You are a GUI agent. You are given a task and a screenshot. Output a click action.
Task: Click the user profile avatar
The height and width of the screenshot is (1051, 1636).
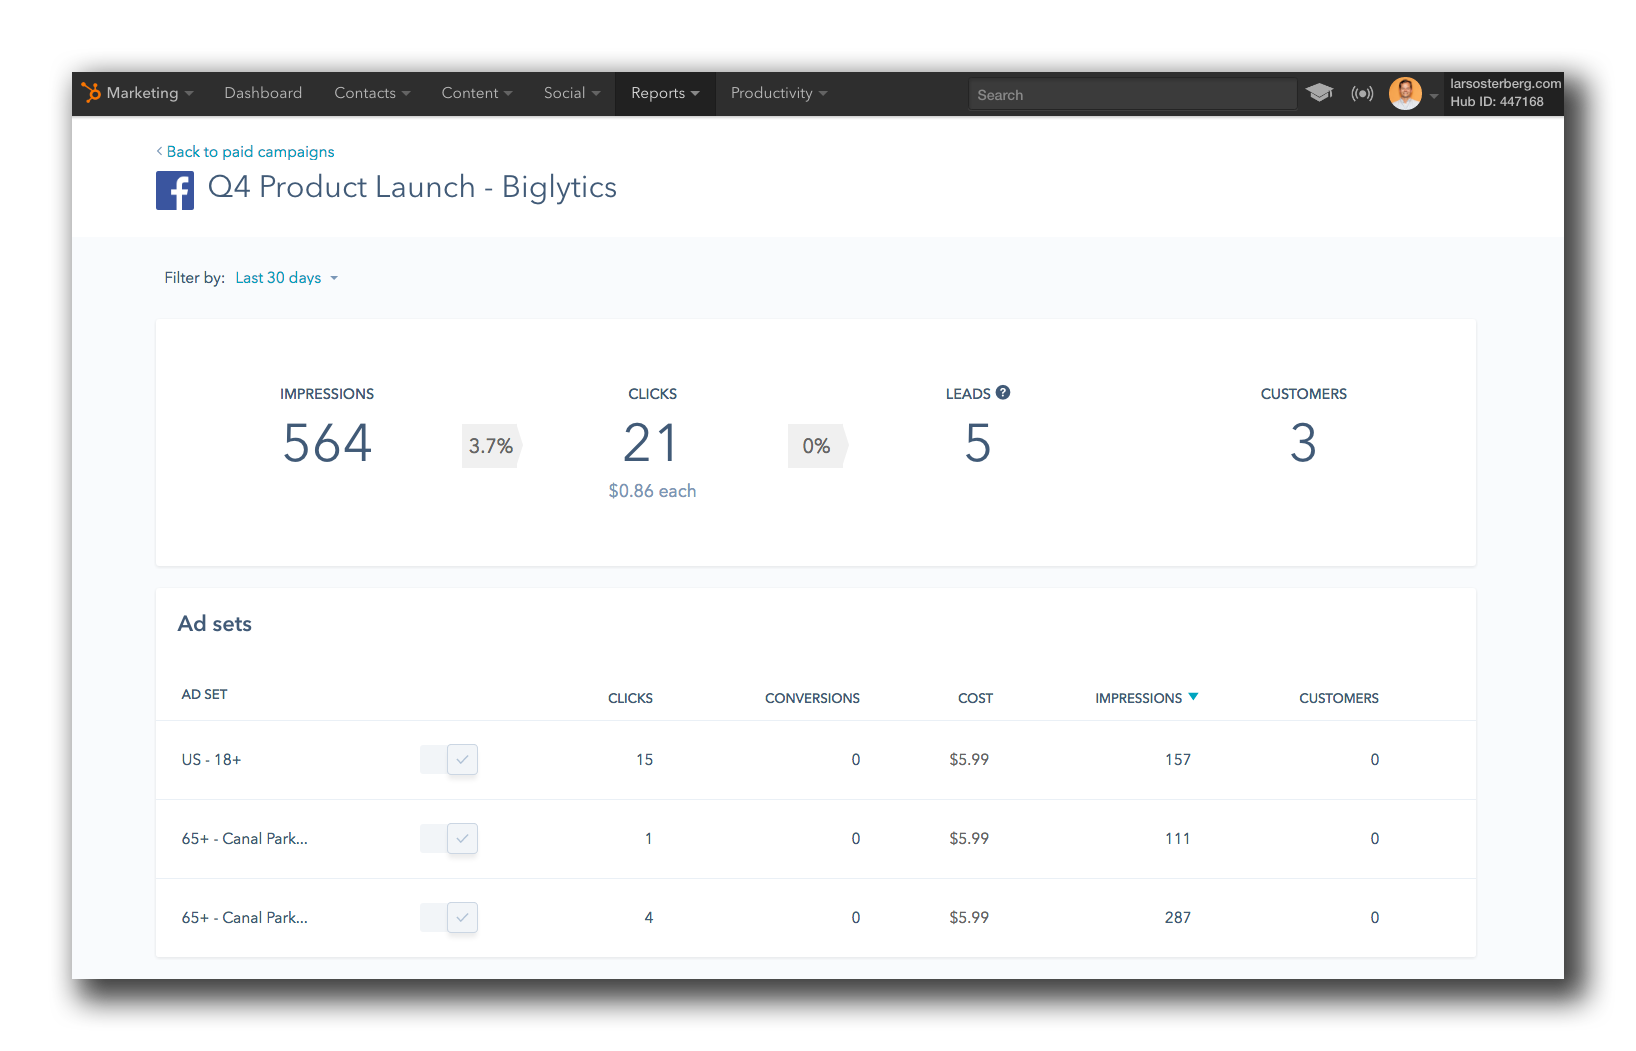(x=1405, y=93)
